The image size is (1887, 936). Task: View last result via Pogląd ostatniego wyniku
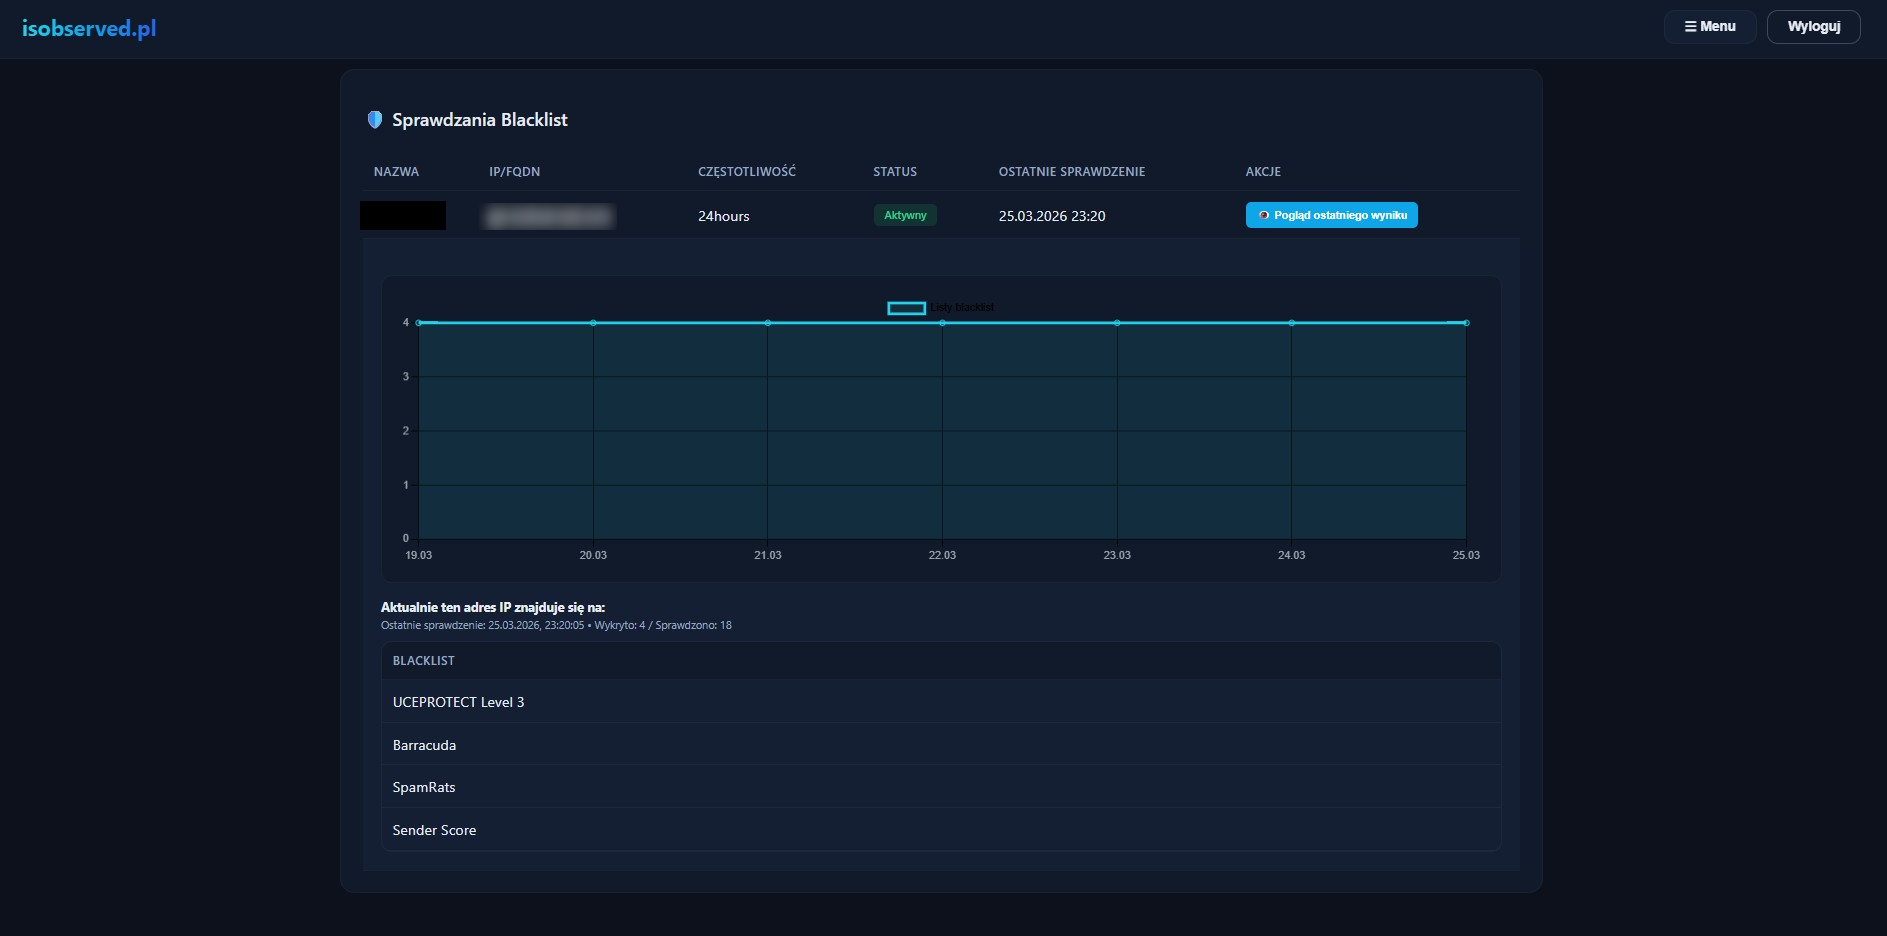point(1331,215)
